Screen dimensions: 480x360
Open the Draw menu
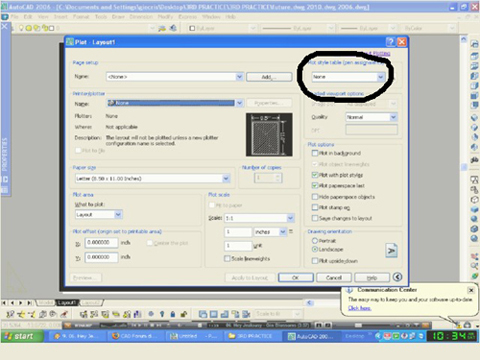(118, 17)
